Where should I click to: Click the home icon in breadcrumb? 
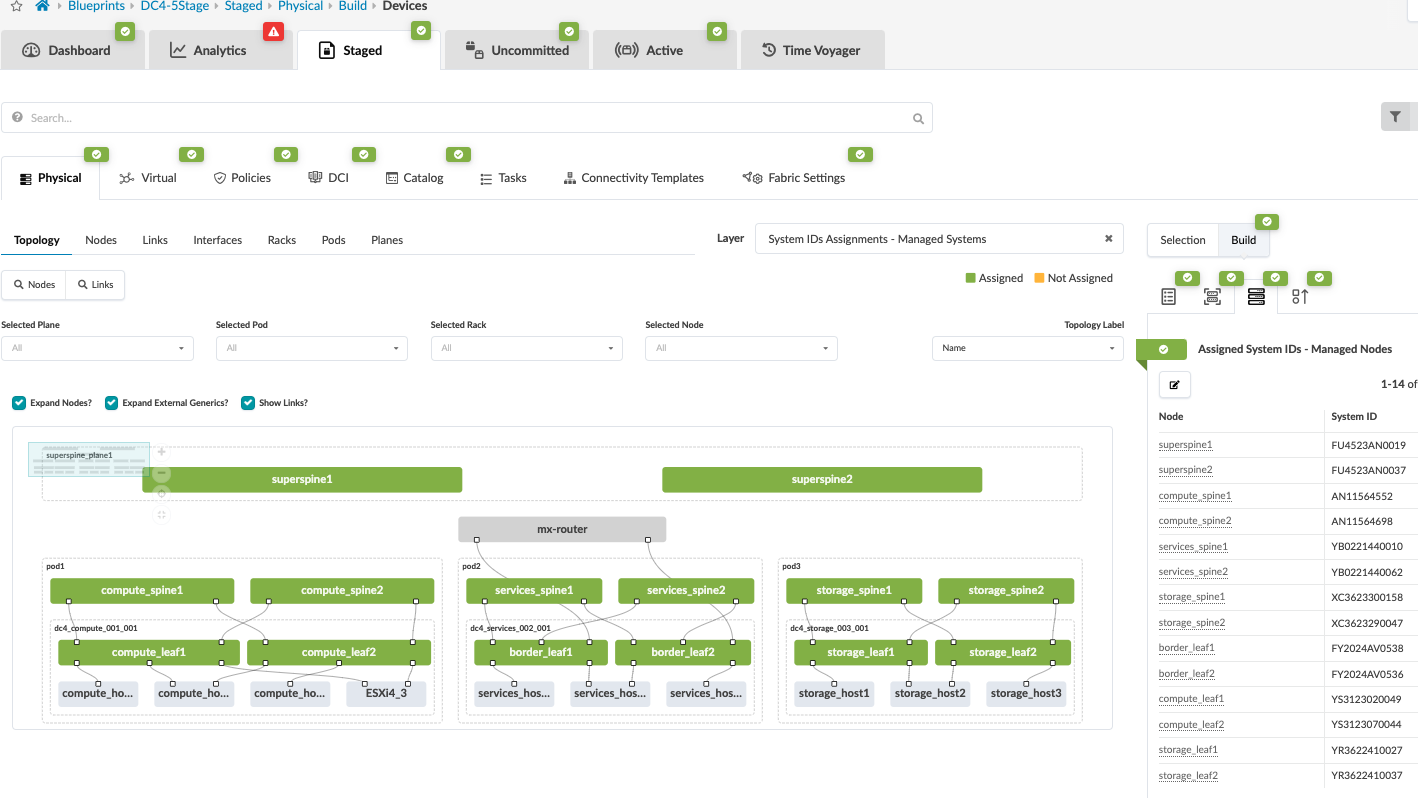[42, 6]
